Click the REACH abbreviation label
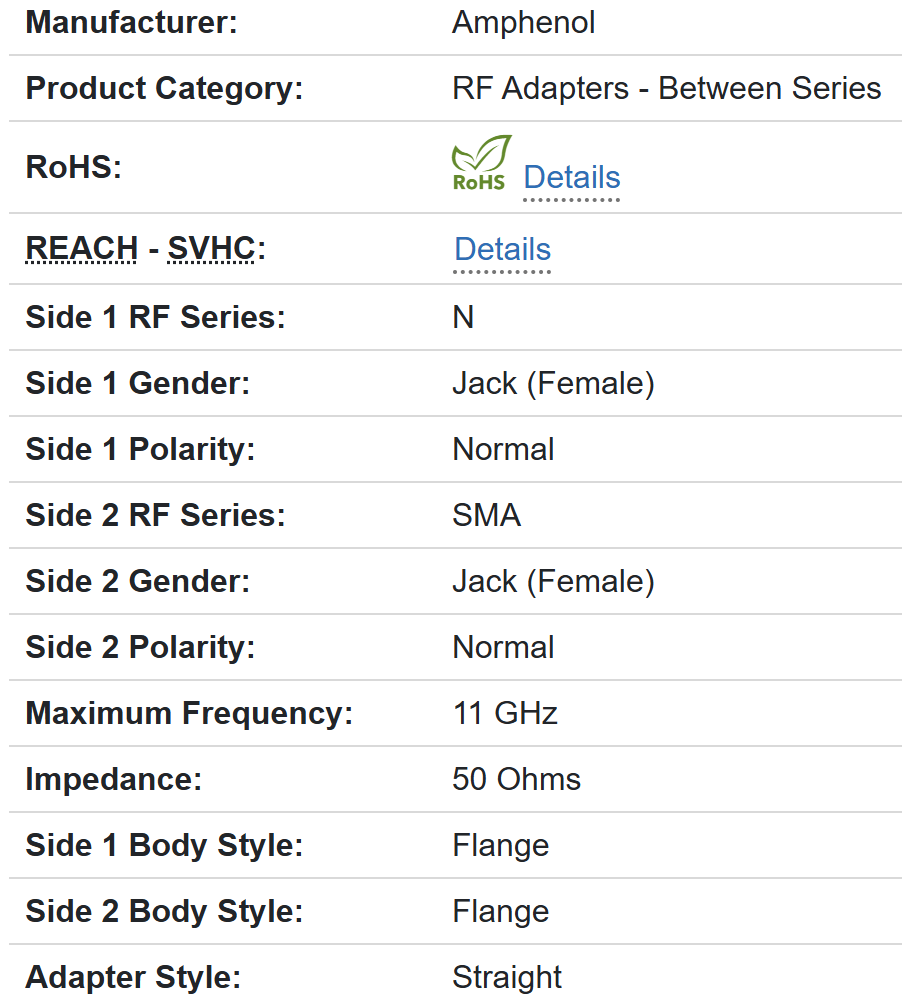Viewport: 902px width, 1008px height. click(82, 249)
